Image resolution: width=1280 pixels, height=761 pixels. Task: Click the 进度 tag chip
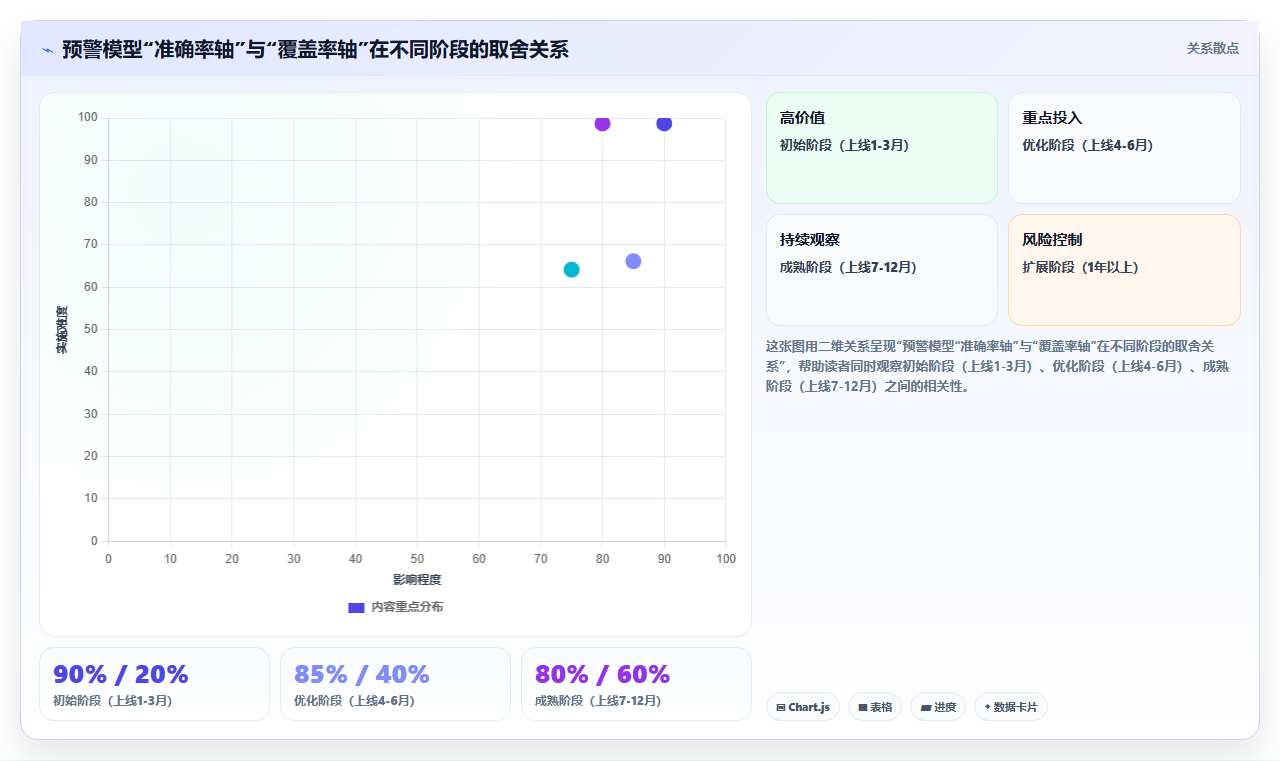pyautogui.click(x=938, y=707)
